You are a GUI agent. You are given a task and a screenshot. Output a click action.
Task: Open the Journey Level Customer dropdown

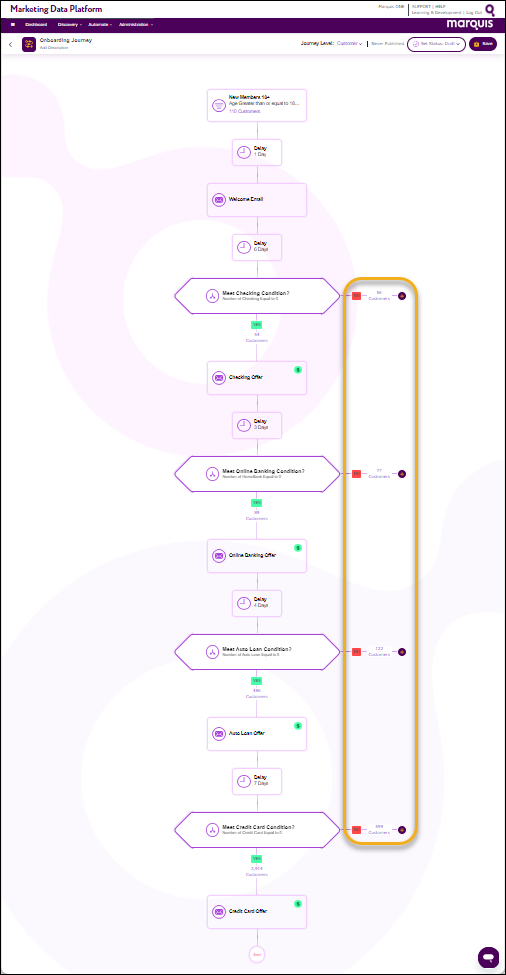(349, 44)
